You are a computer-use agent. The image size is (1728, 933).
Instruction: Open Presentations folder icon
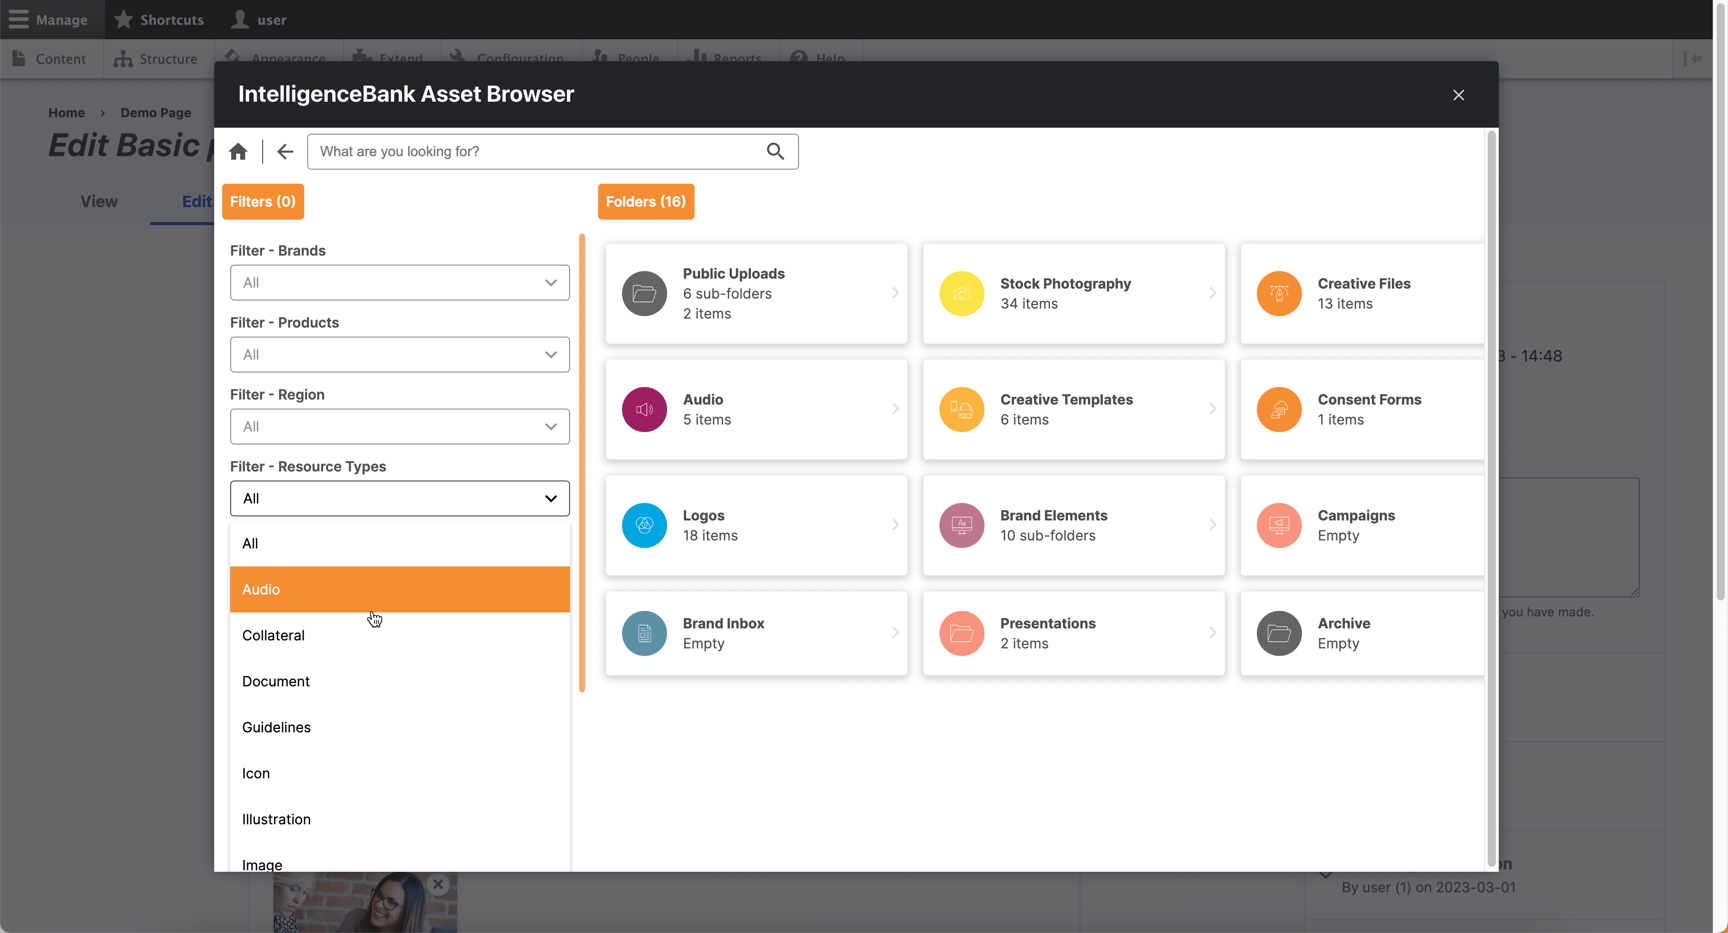(961, 633)
